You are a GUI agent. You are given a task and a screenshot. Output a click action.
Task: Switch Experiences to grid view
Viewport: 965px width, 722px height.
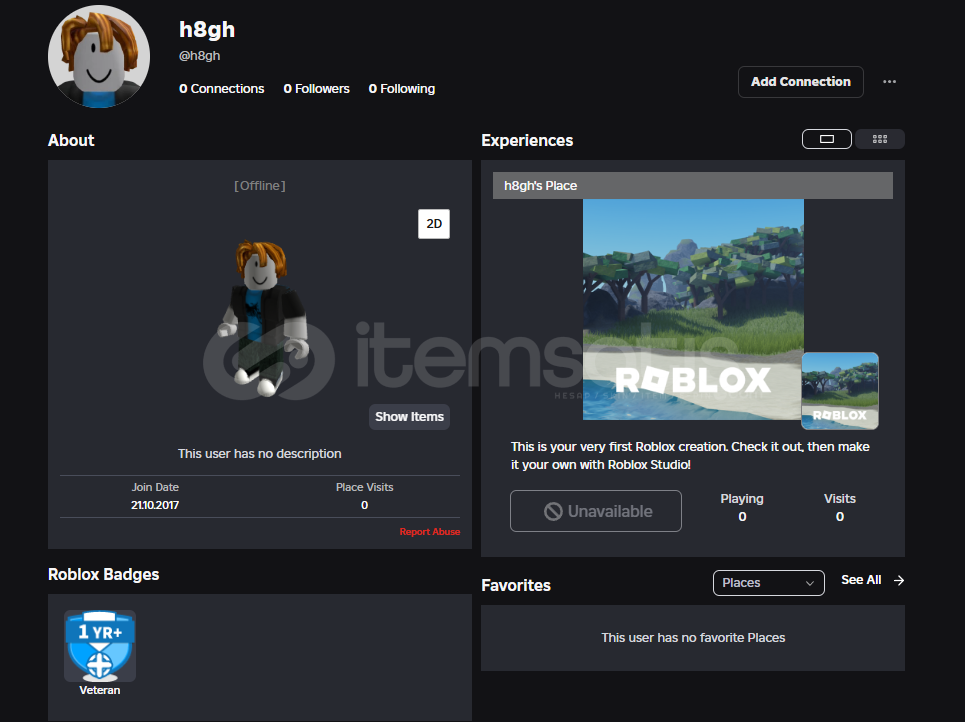point(880,139)
